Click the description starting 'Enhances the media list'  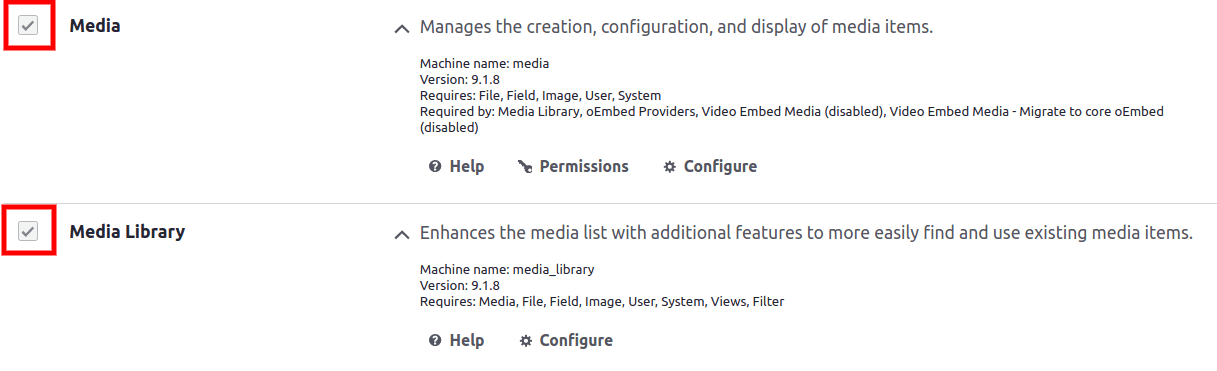point(806,233)
